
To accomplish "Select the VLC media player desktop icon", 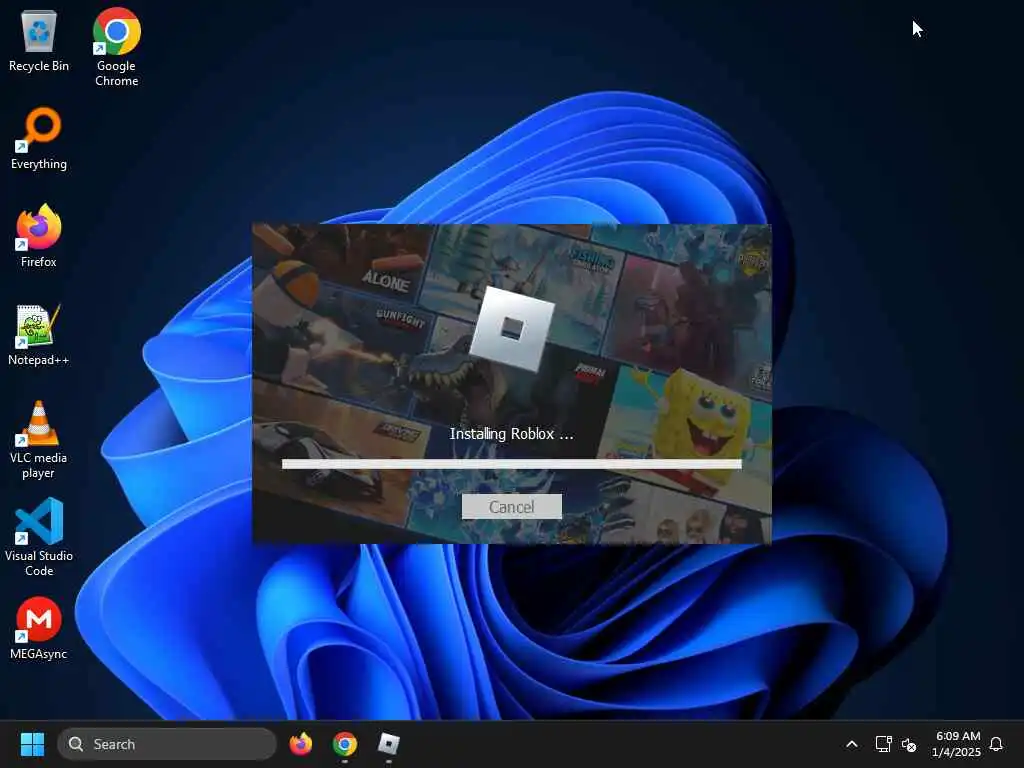I will pos(39,440).
